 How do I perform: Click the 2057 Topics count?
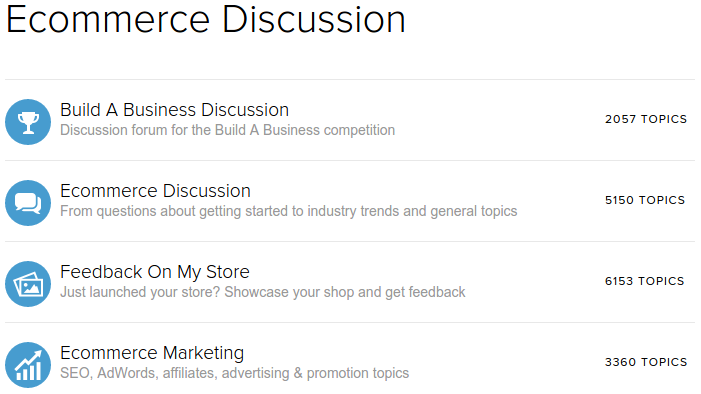click(646, 119)
